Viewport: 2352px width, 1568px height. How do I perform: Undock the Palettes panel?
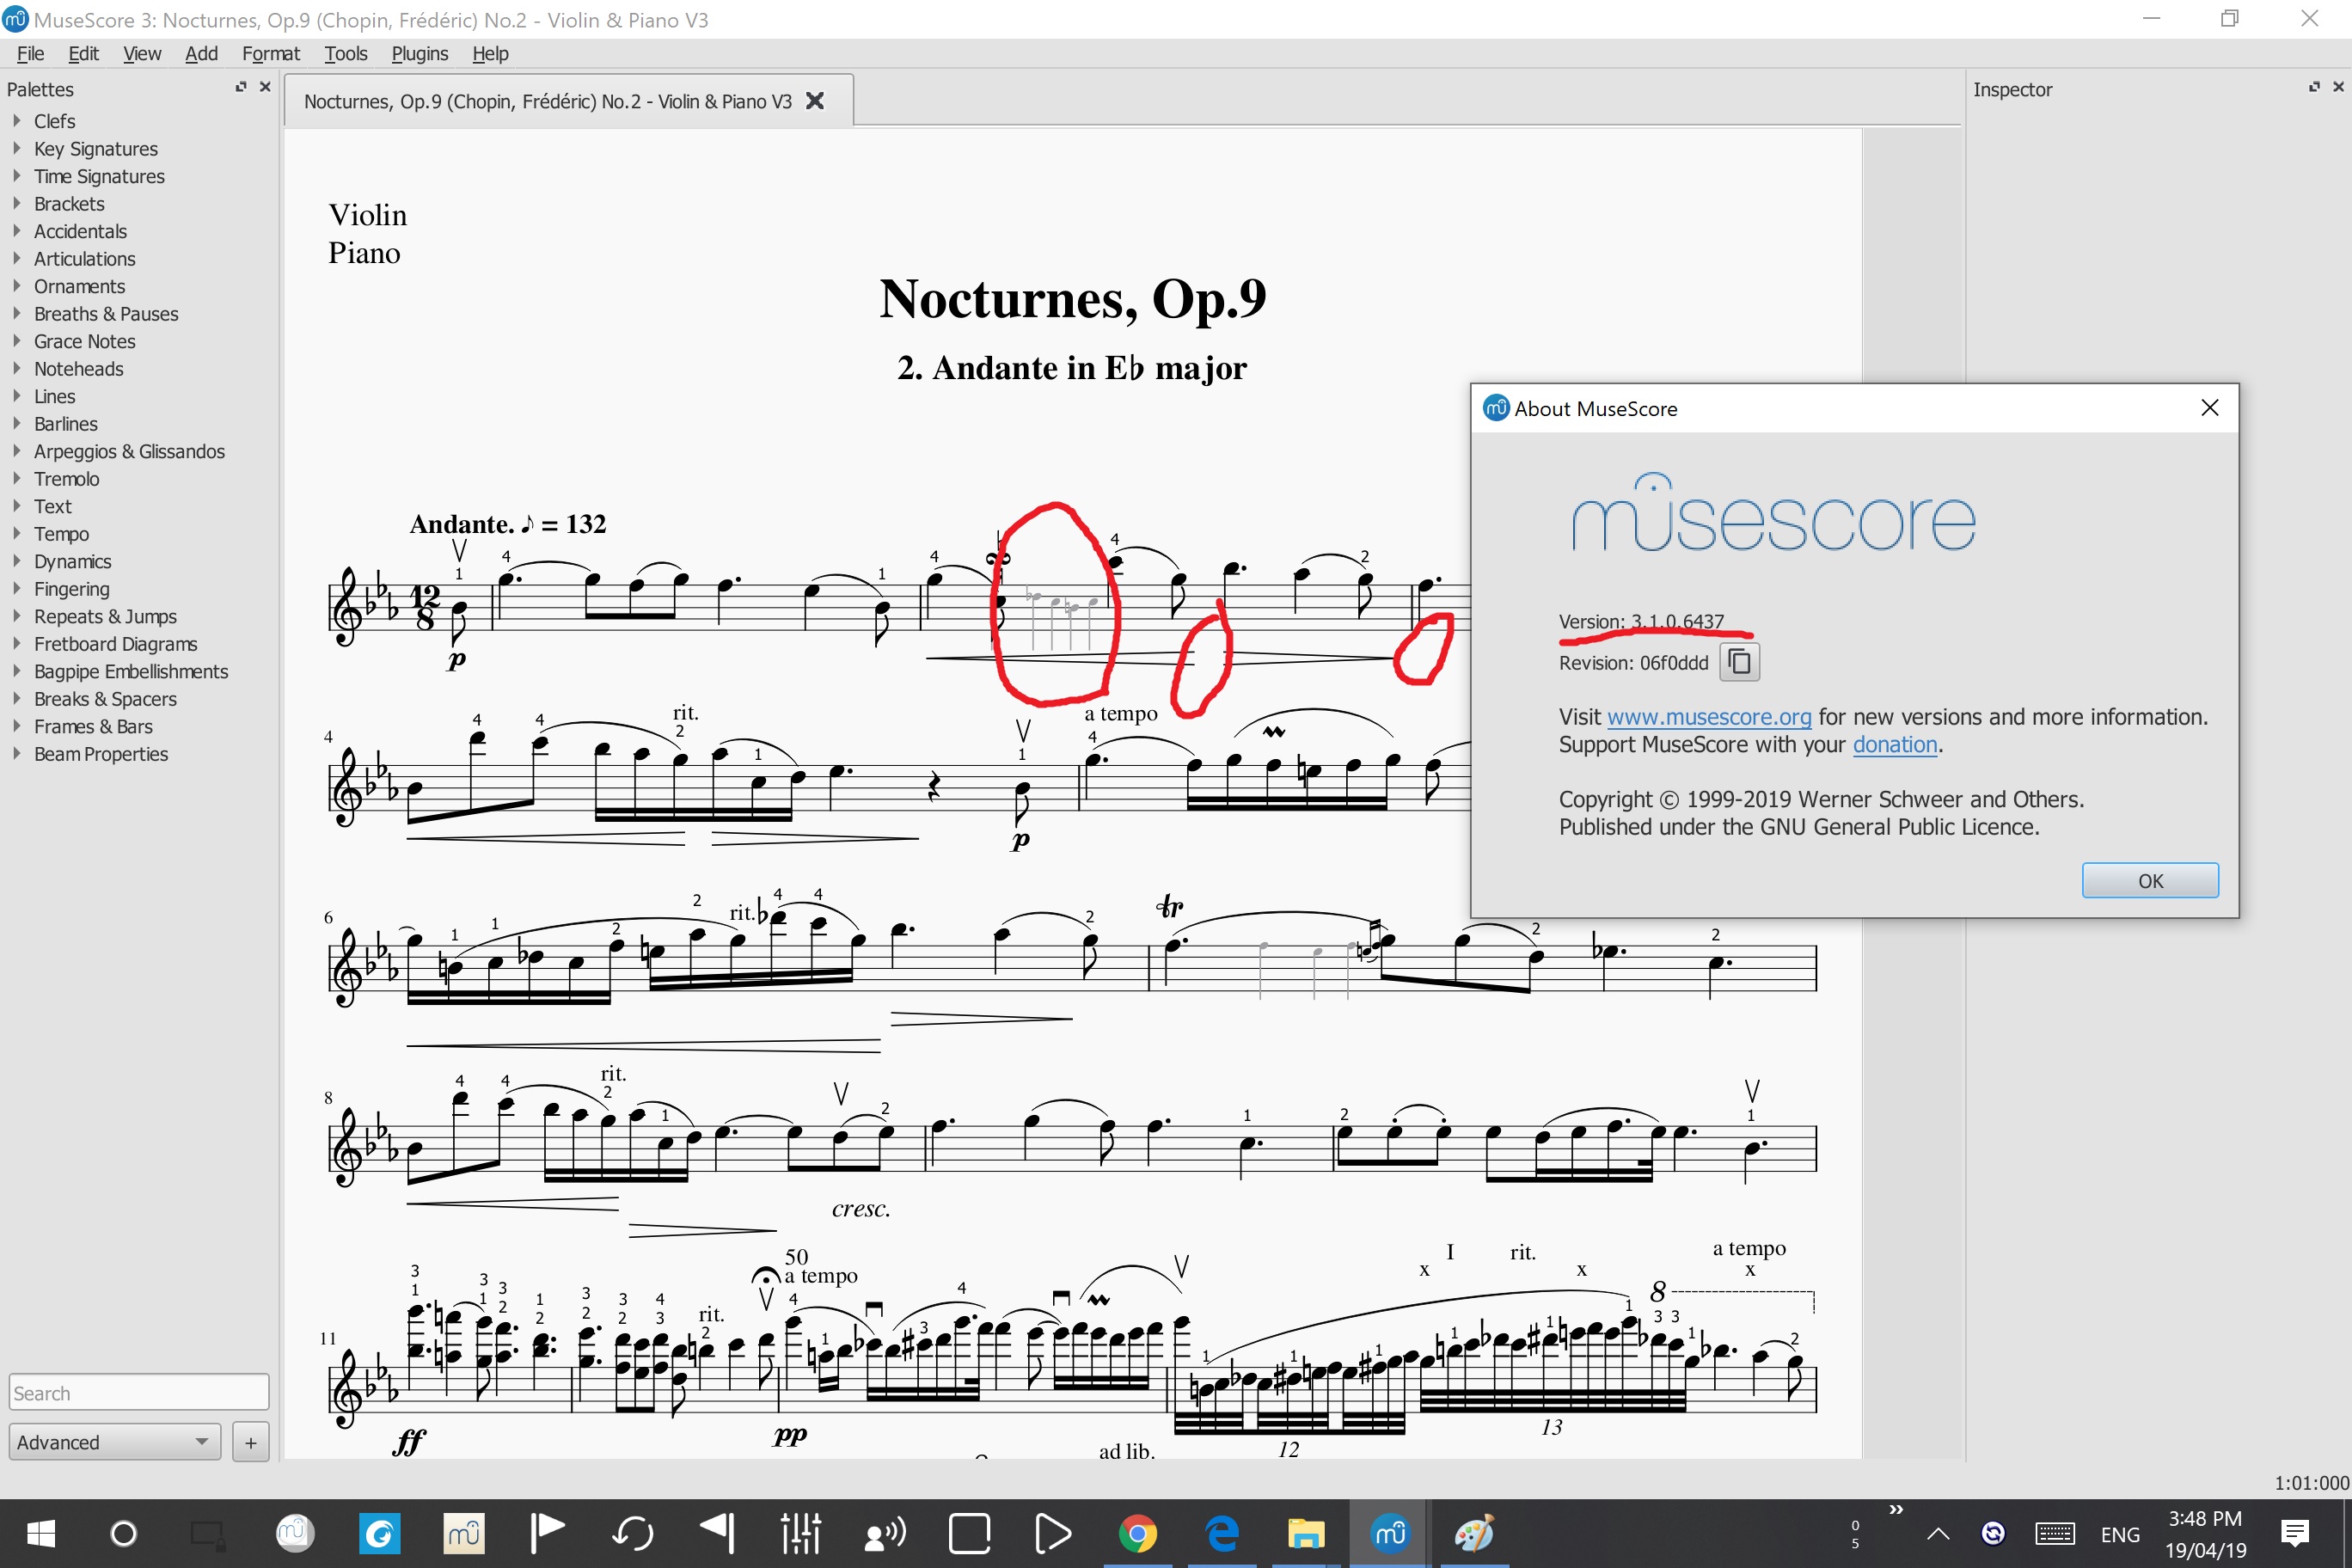tap(240, 87)
